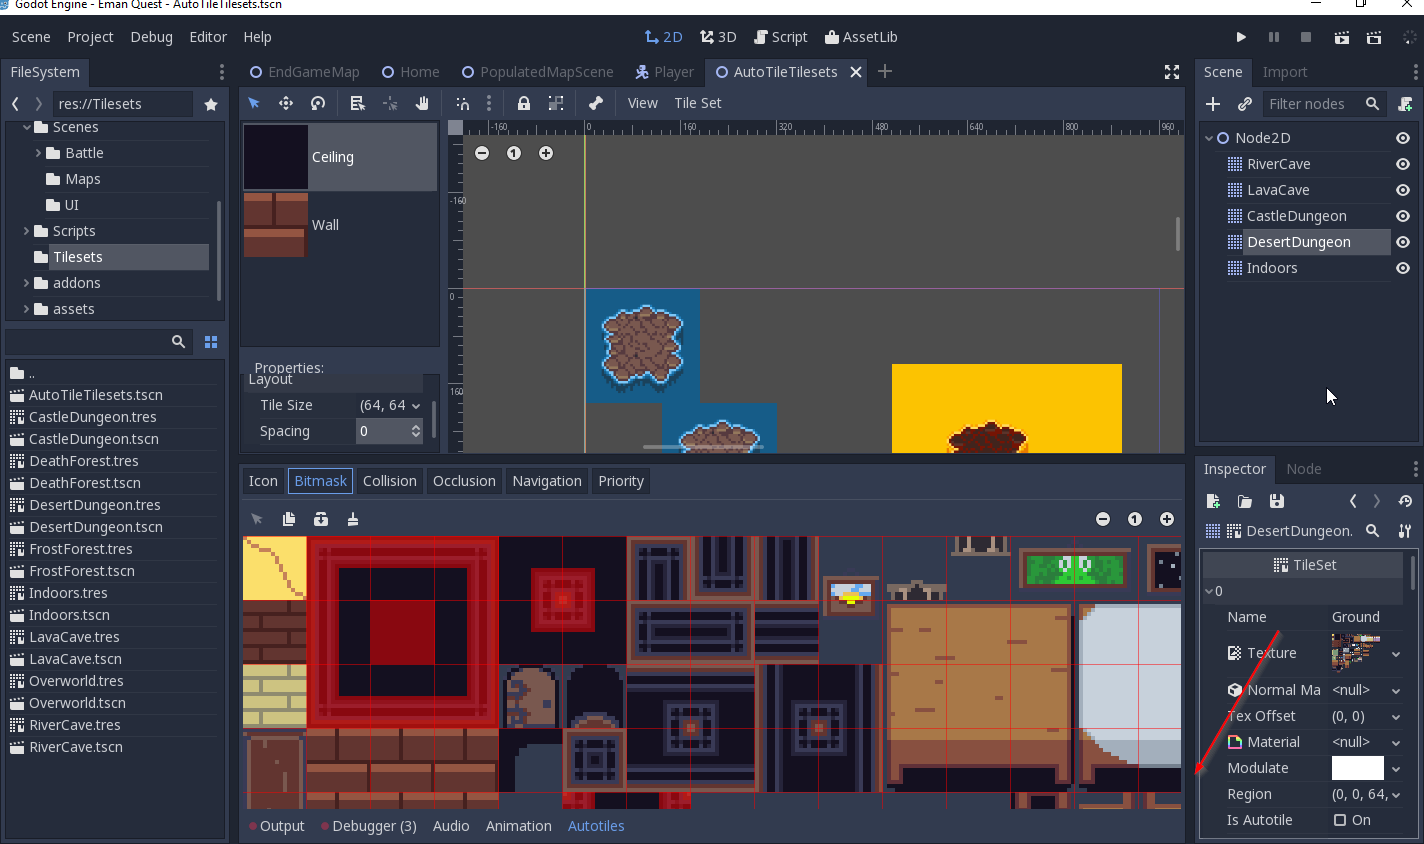Open the Debugger bottom panel

point(368,826)
